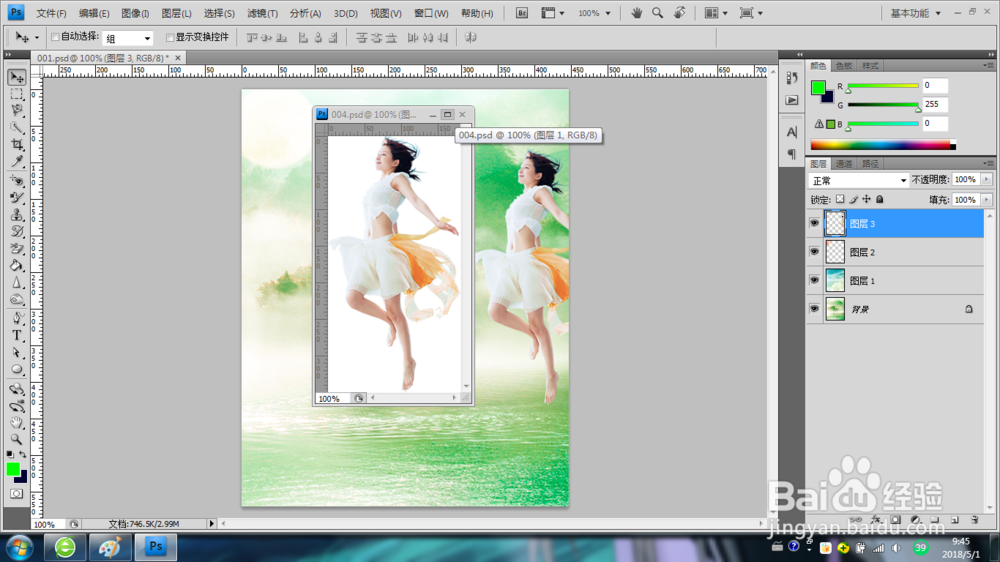Image resolution: width=1000 pixels, height=562 pixels.
Task: Select the Paint Bucket tool
Action: point(17,265)
